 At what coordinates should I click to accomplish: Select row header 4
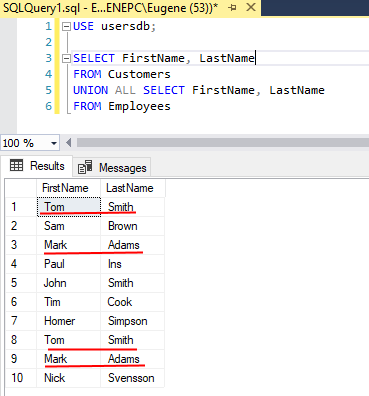(x=21, y=264)
